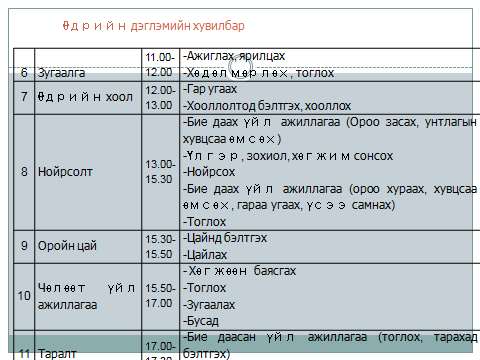The image size is (480, 360).
Task: Click the '15.30-15.50' time cell
Action: [x=160, y=247]
